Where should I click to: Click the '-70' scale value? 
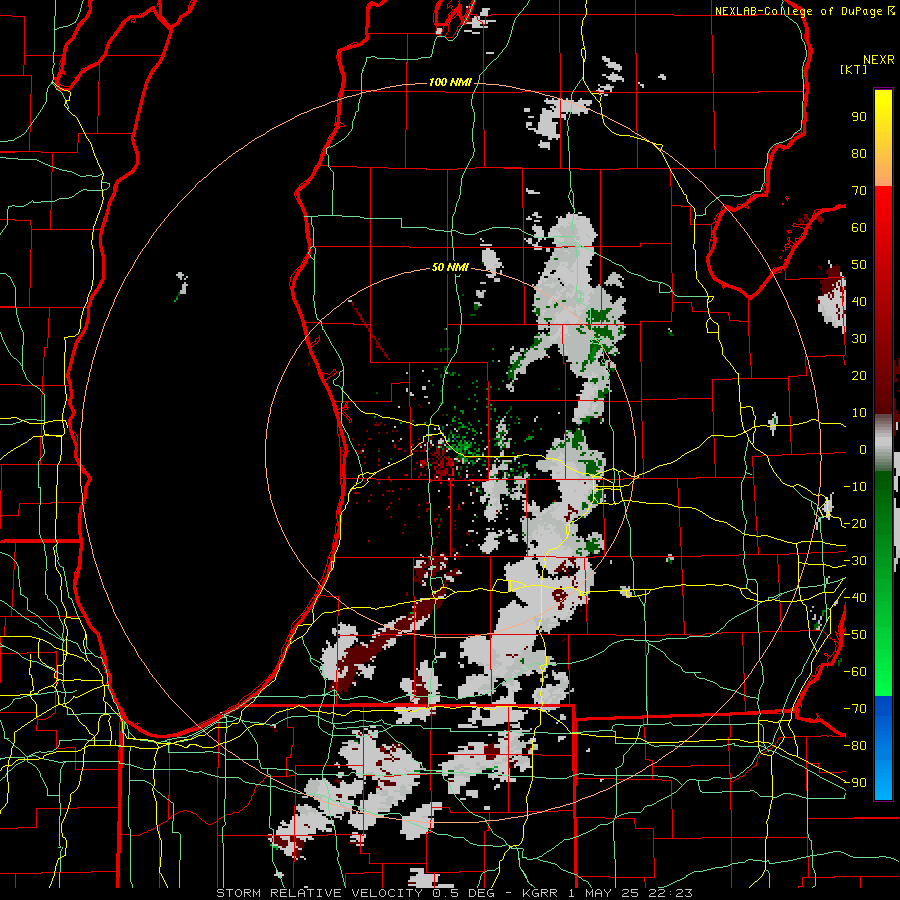tap(855, 708)
